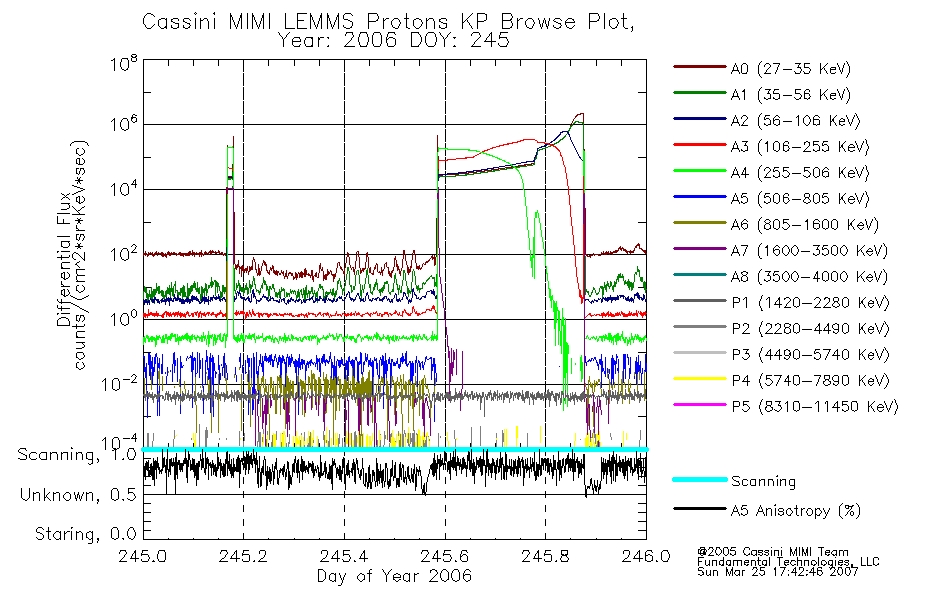Click the 246.0 x-axis tick label
950x600 pixels.
[646, 556]
